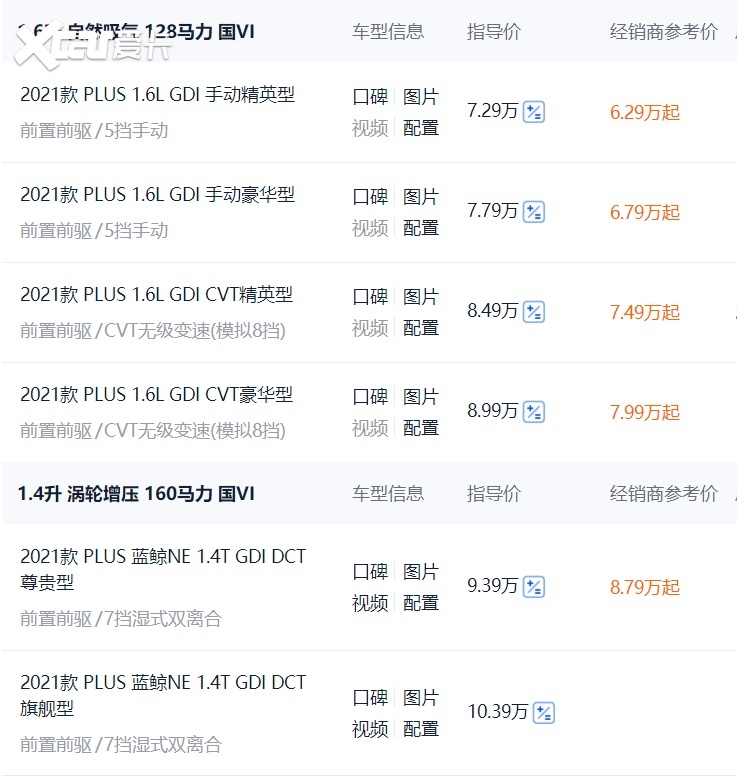Click 1.4升 涡轮增压 160马力 group header
Screen dimensions: 737x778
(136, 494)
